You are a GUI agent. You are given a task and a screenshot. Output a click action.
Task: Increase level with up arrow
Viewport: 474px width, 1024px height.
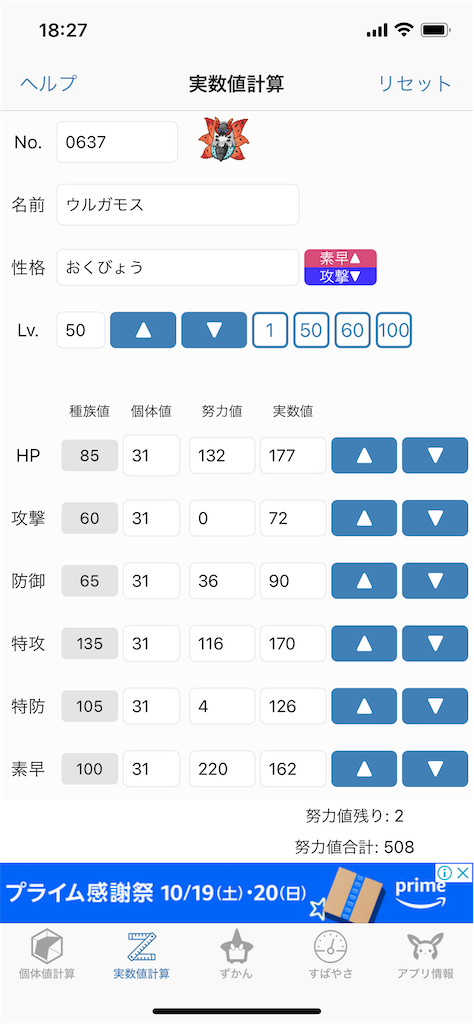click(x=143, y=330)
